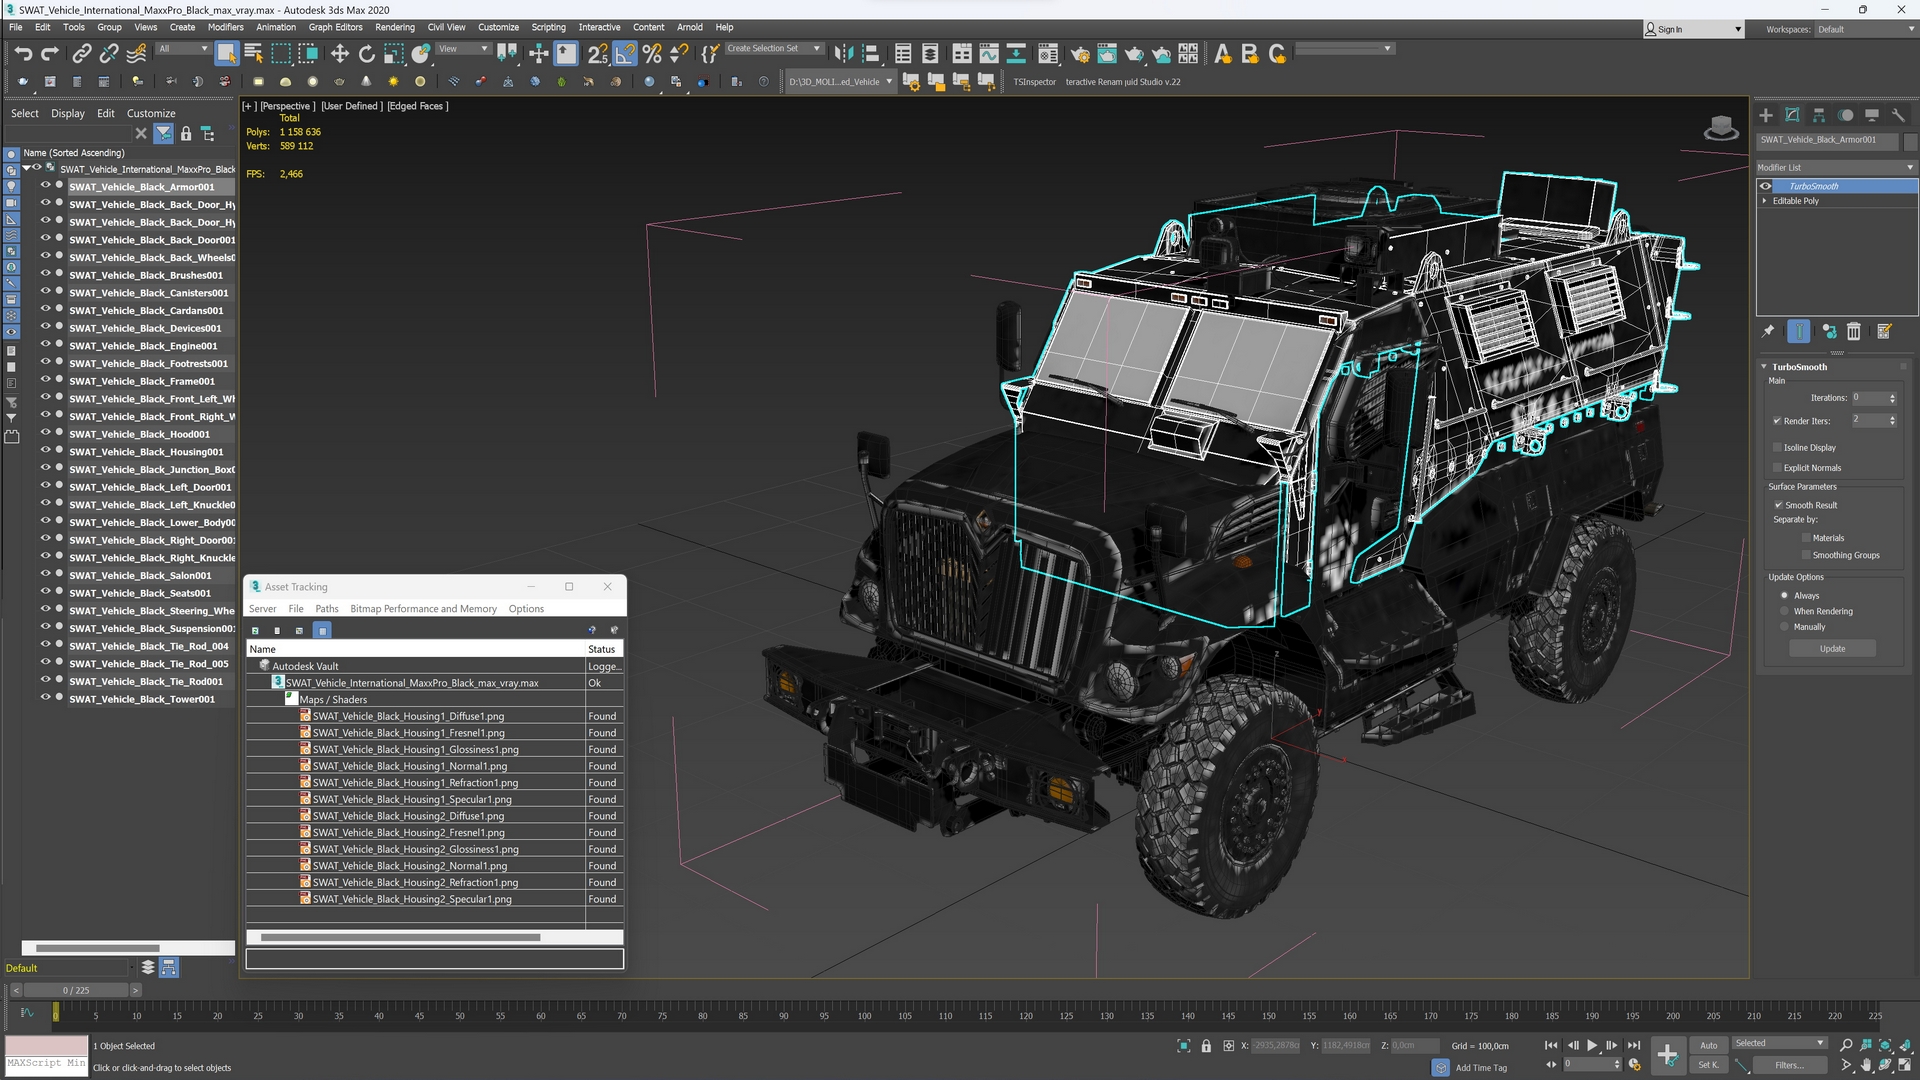
Task: Open the selection filter All dropdown
Action: (x=183, y=48)
